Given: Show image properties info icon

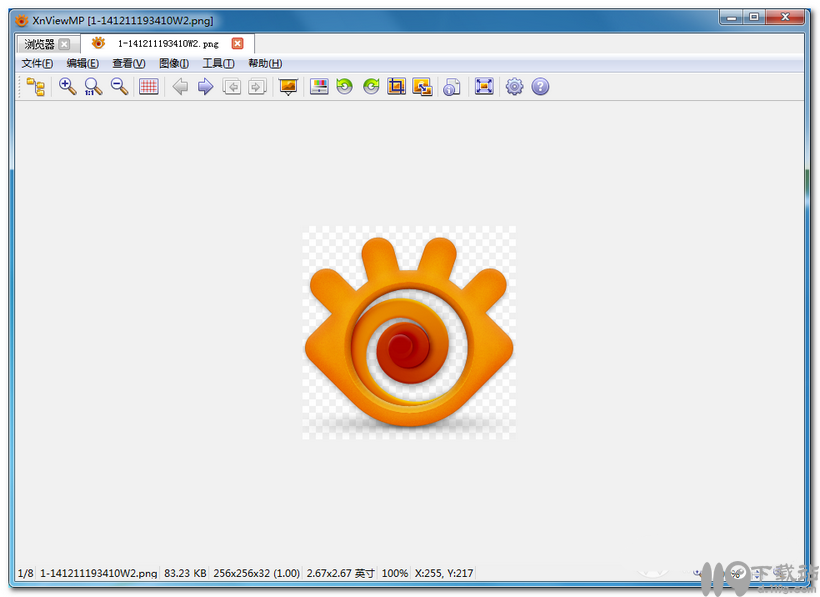Looking at the screenshot, I should click(x=452, y=87).
